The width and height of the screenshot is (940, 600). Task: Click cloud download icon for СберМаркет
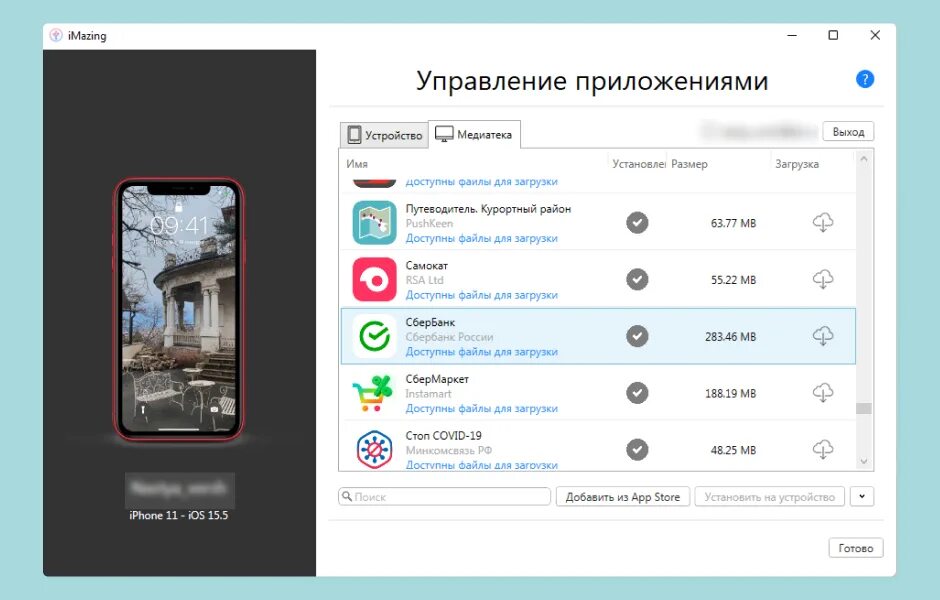[822, 393]
